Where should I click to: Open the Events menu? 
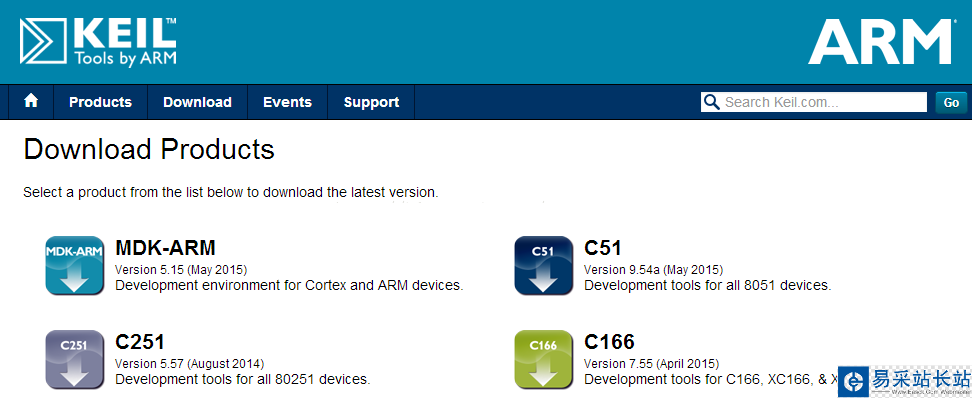[x=287, y=102]
